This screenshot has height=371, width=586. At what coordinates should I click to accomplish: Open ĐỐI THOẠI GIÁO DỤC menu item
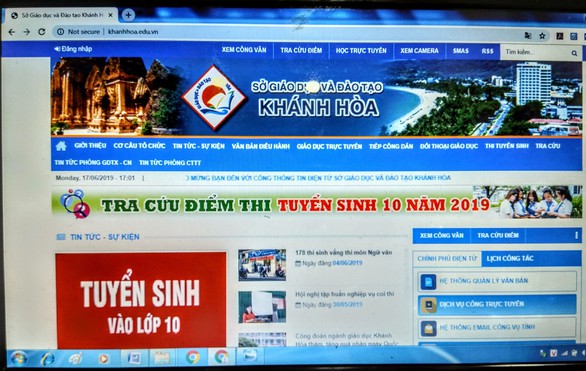pyautogui.click(x=449, y=146)
